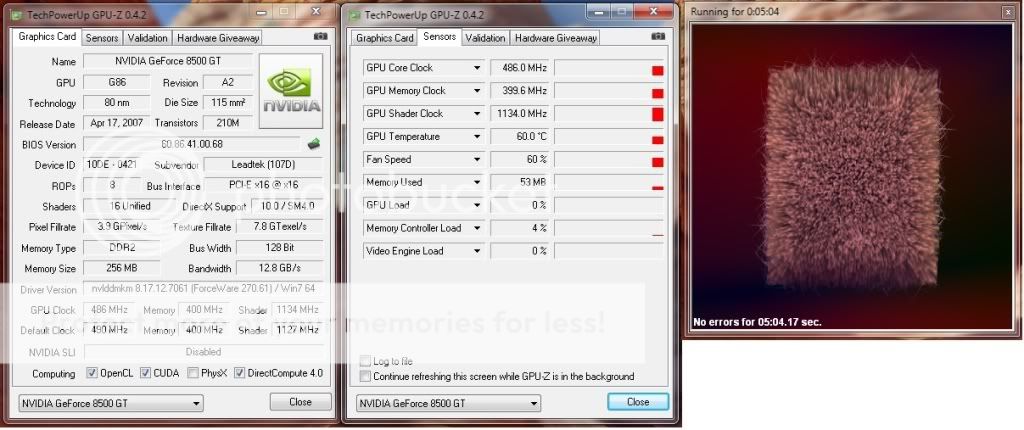
Task: Click the G86 GPU value
Action: coord(117,82)
